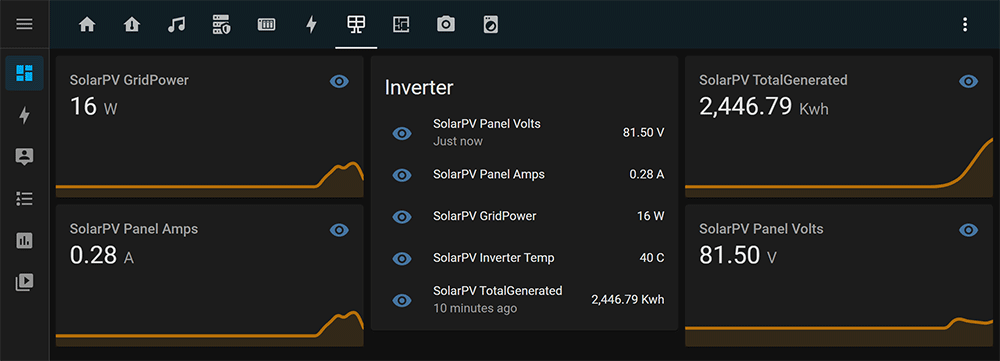This screenshot has width=1000, height=361.
Task: Open SolarPV Inverter Temp entity row
Action: click(x=524, y=258)
